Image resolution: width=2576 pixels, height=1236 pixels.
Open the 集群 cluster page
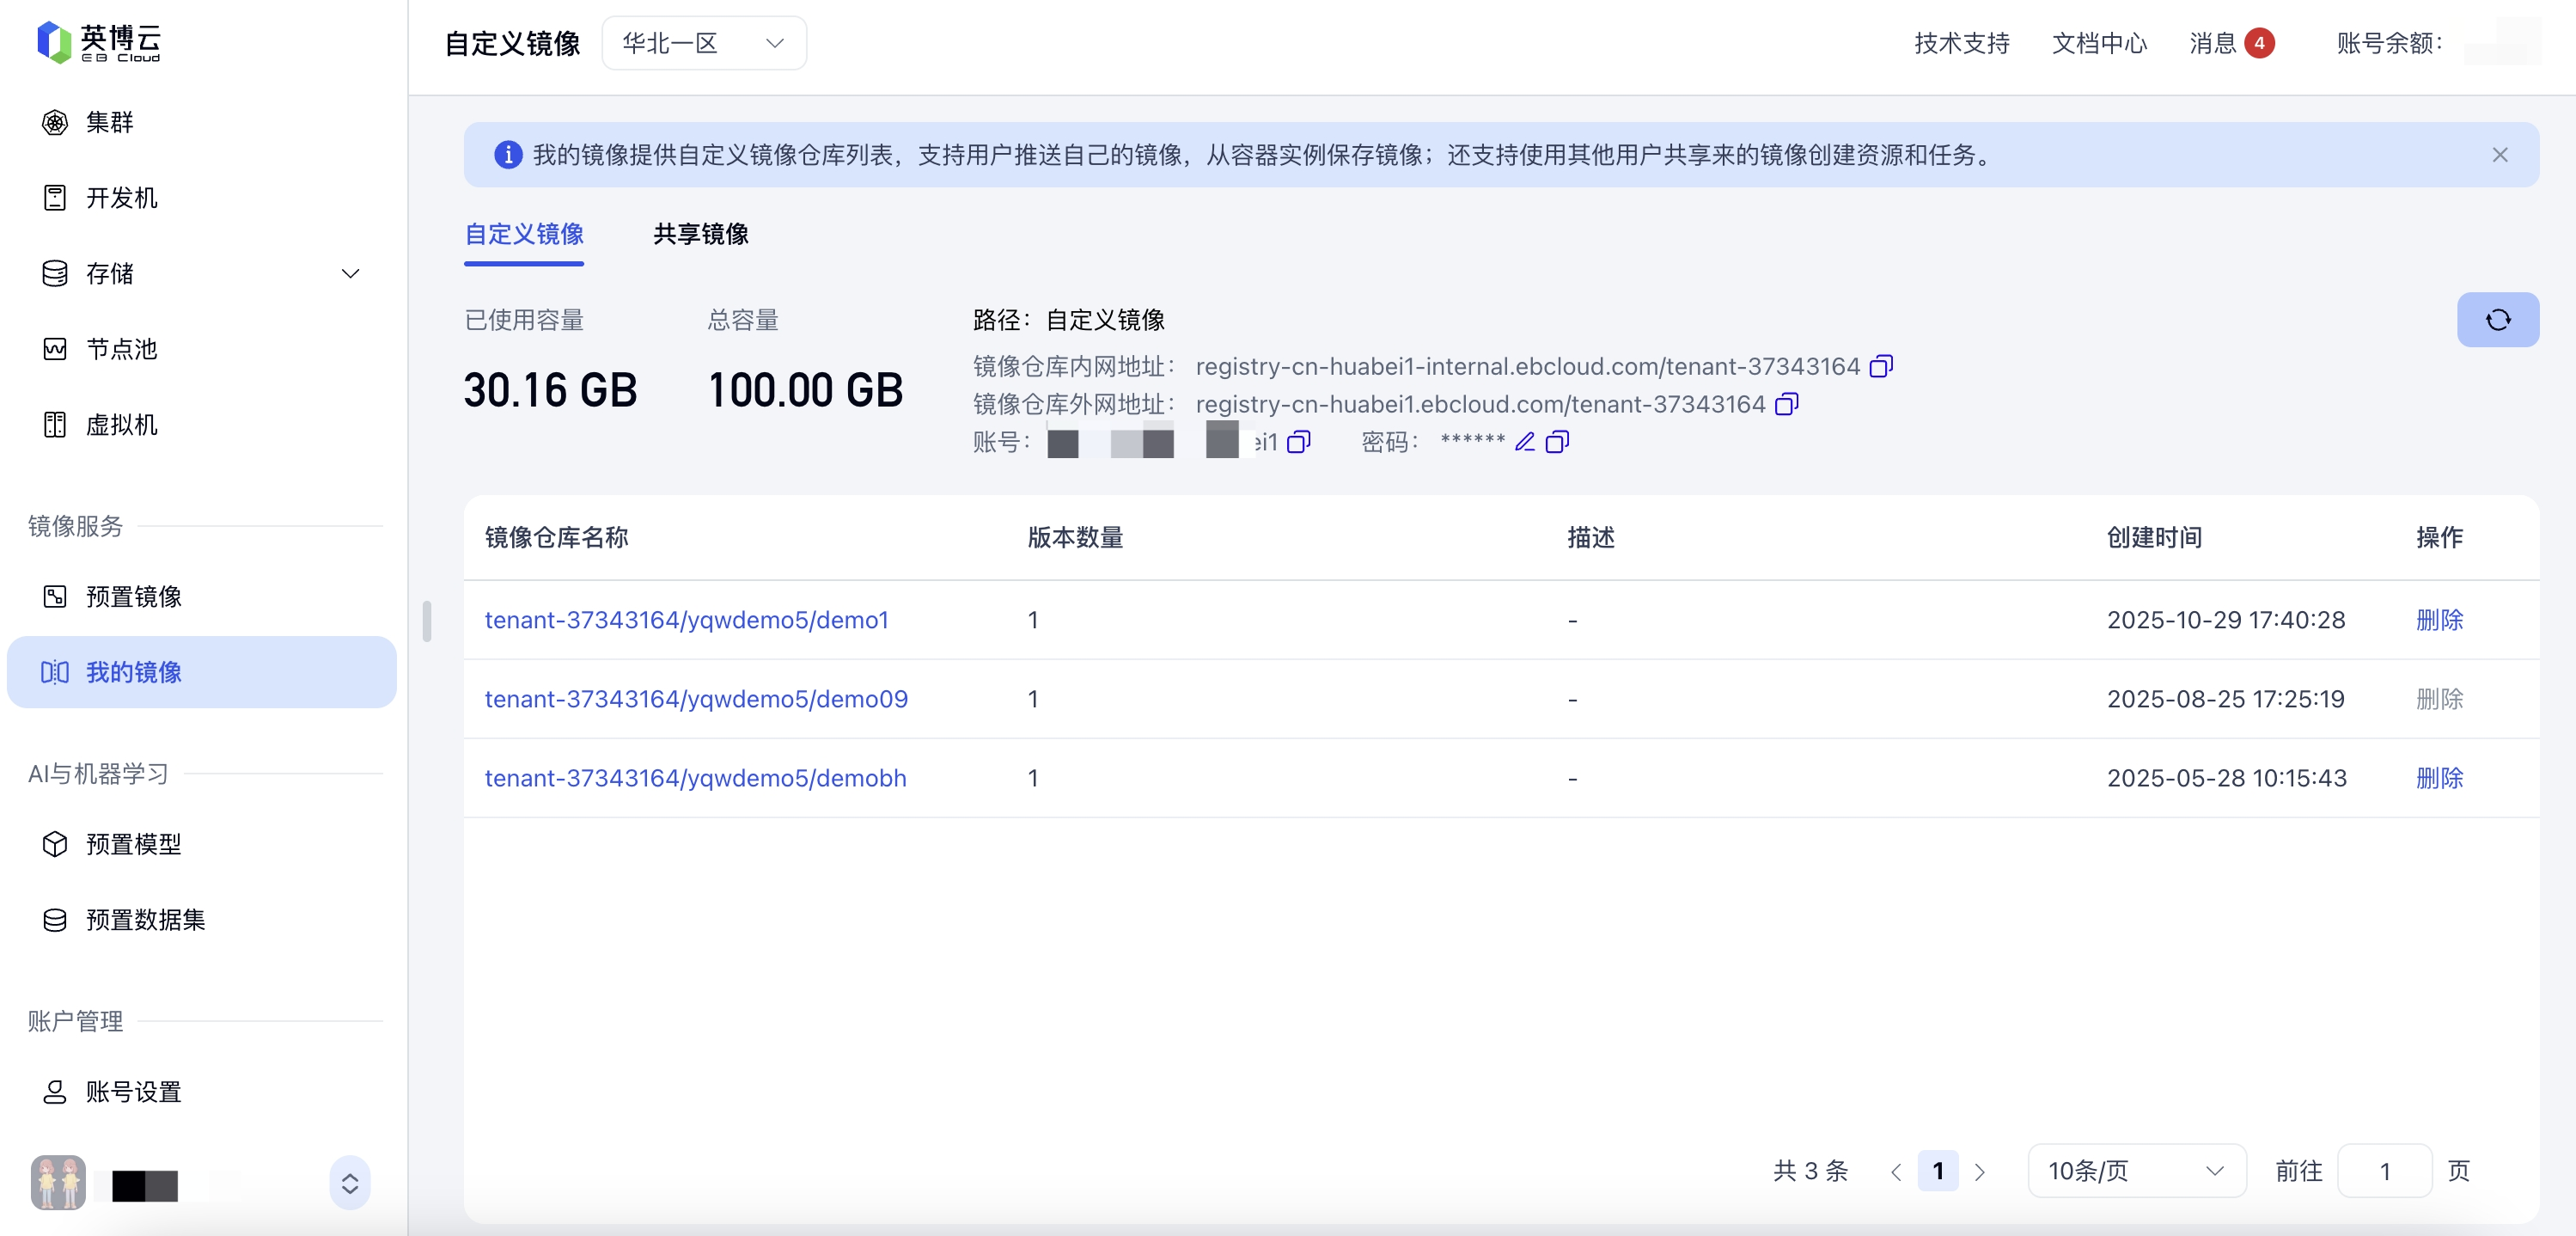tap(110, 122)
